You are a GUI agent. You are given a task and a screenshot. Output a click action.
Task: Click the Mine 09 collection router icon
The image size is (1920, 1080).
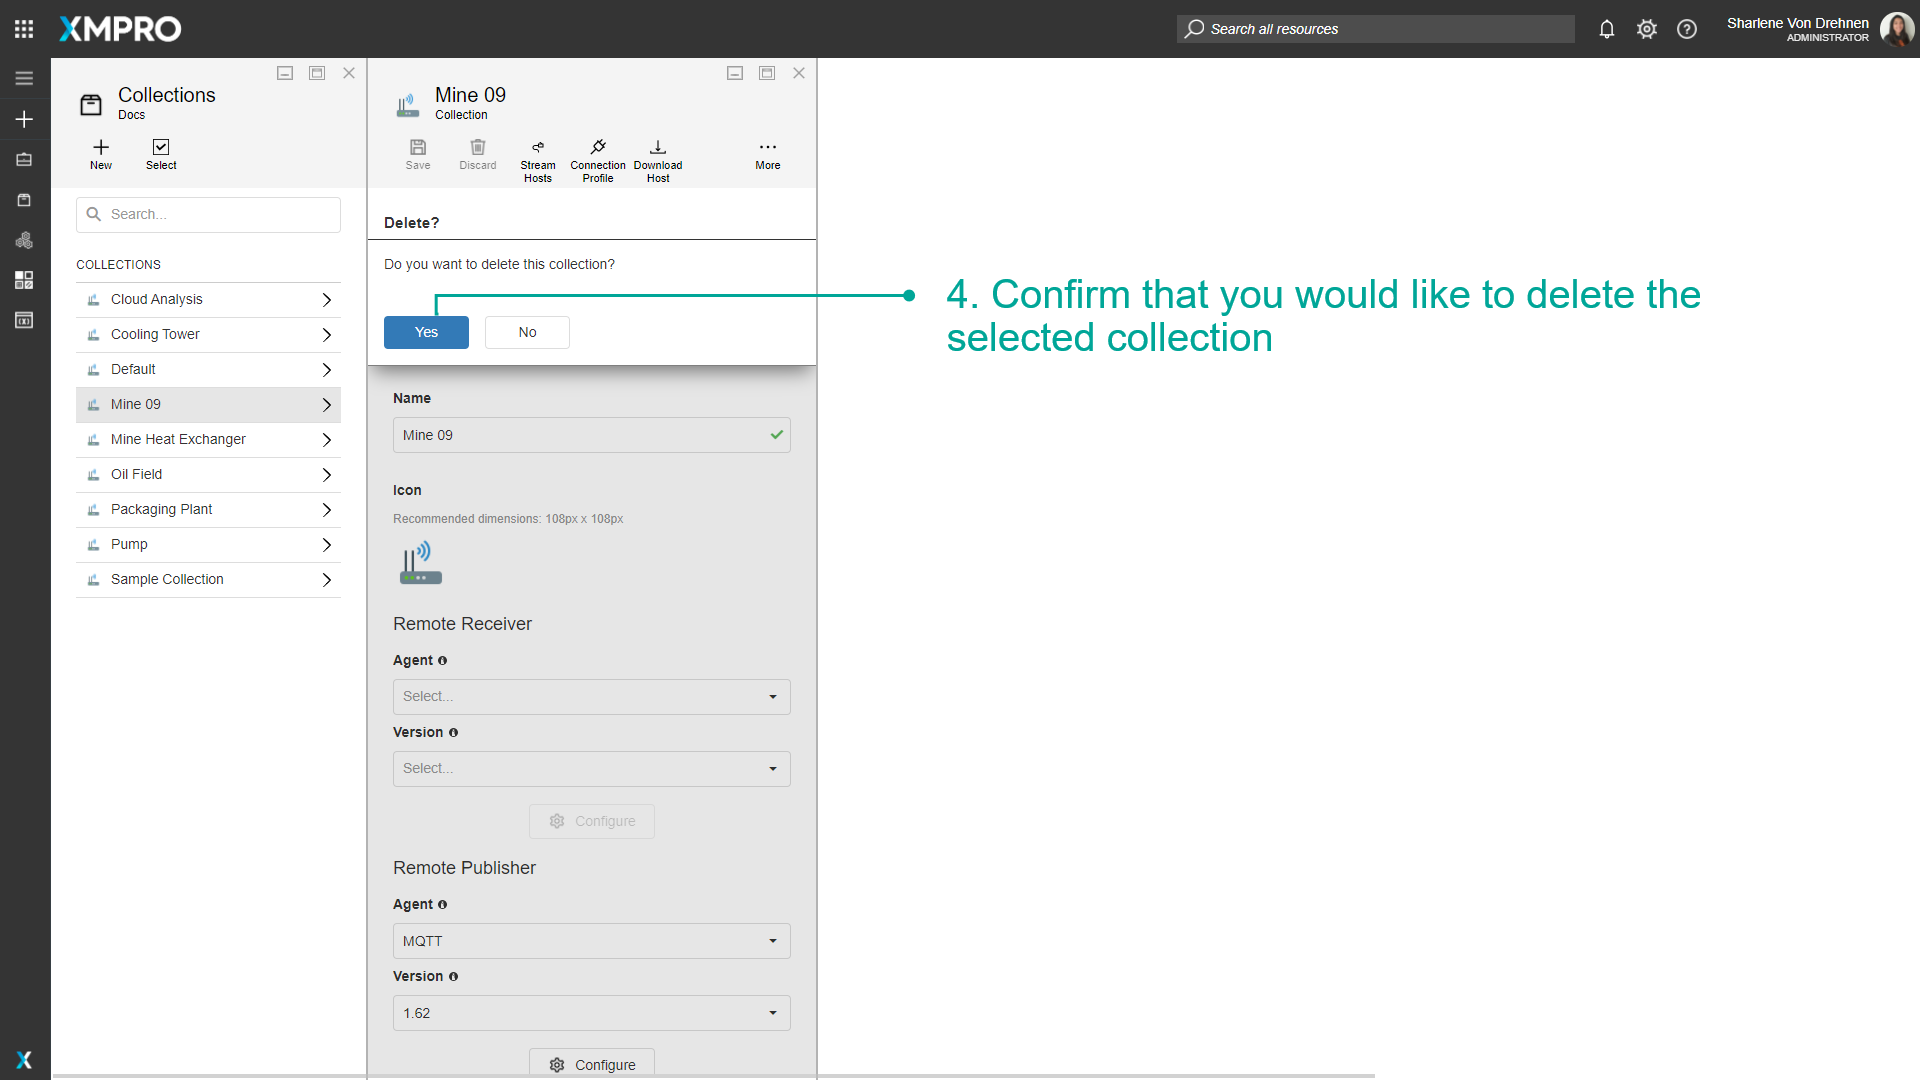(407, 104)
